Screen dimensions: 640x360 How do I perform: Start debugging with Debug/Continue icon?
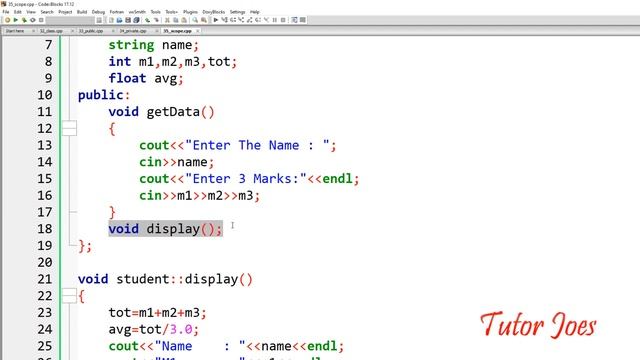(216, 20)
